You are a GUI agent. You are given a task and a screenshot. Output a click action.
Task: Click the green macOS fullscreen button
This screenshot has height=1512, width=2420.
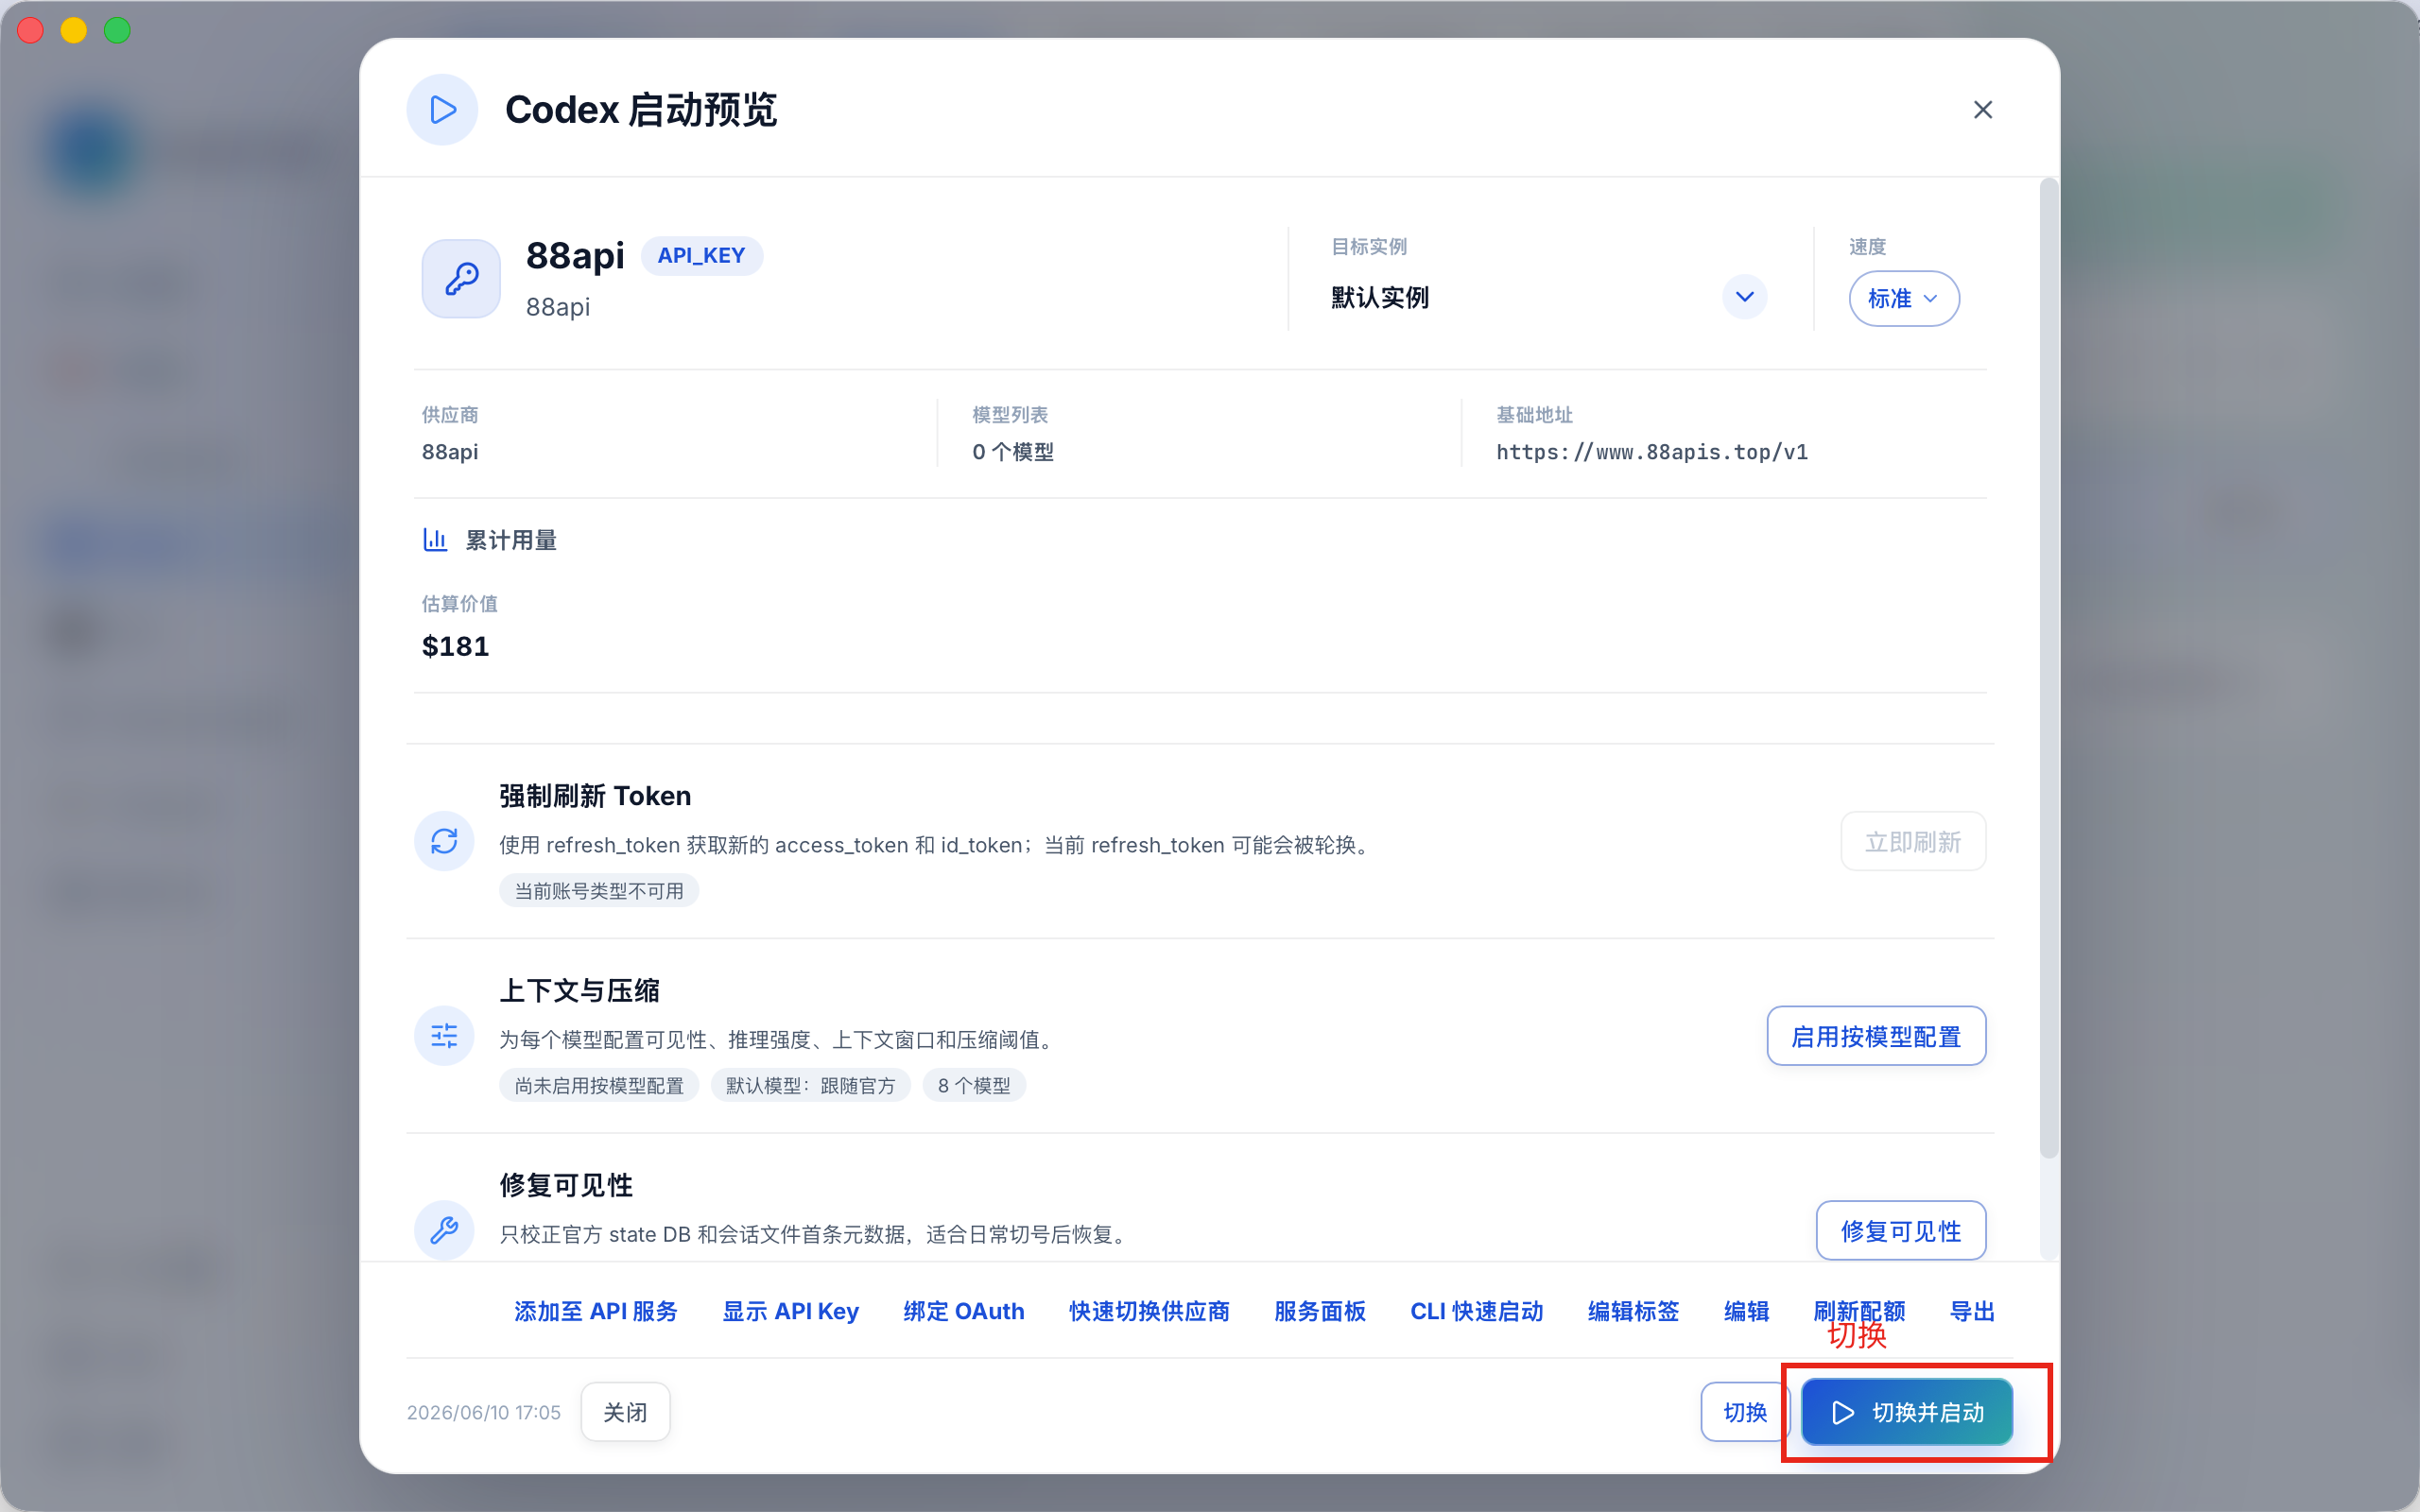pos(118,31)
